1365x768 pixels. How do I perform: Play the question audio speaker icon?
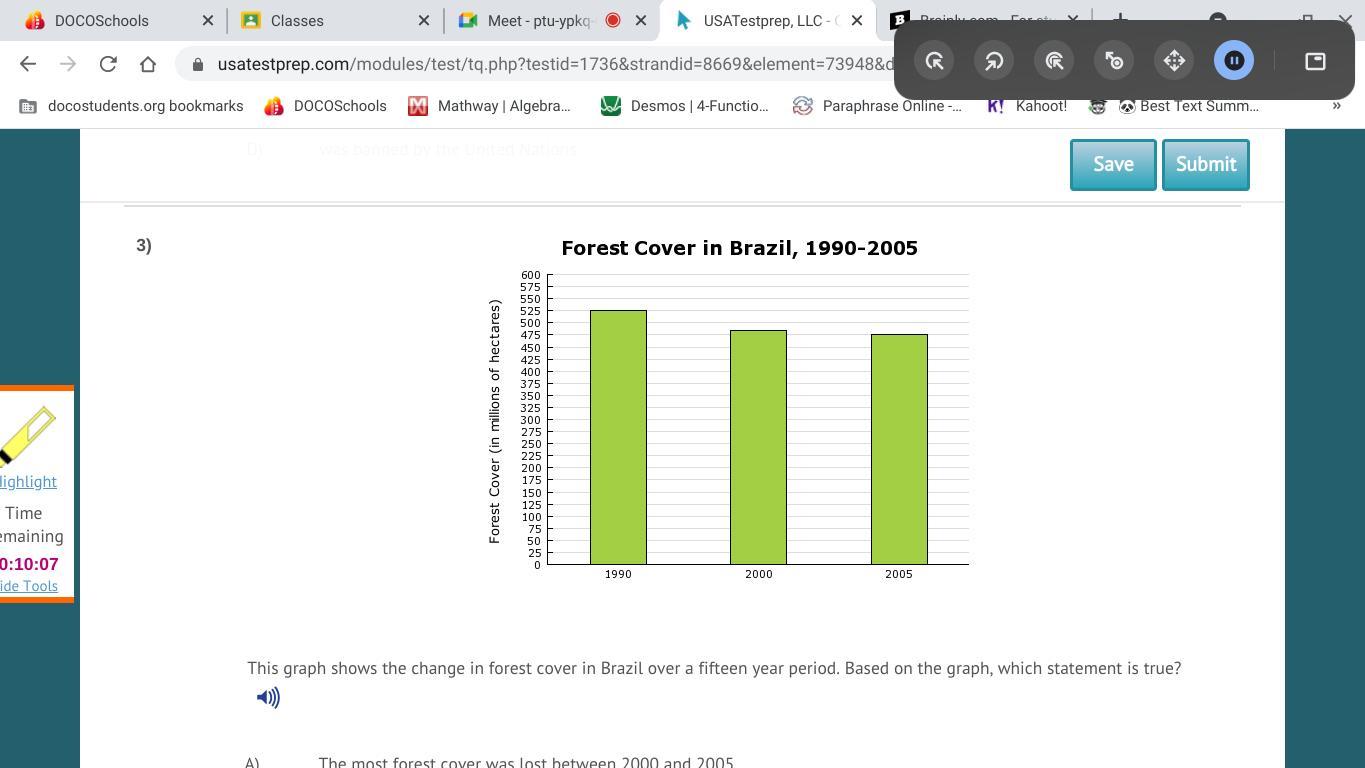tap(268, 697)
